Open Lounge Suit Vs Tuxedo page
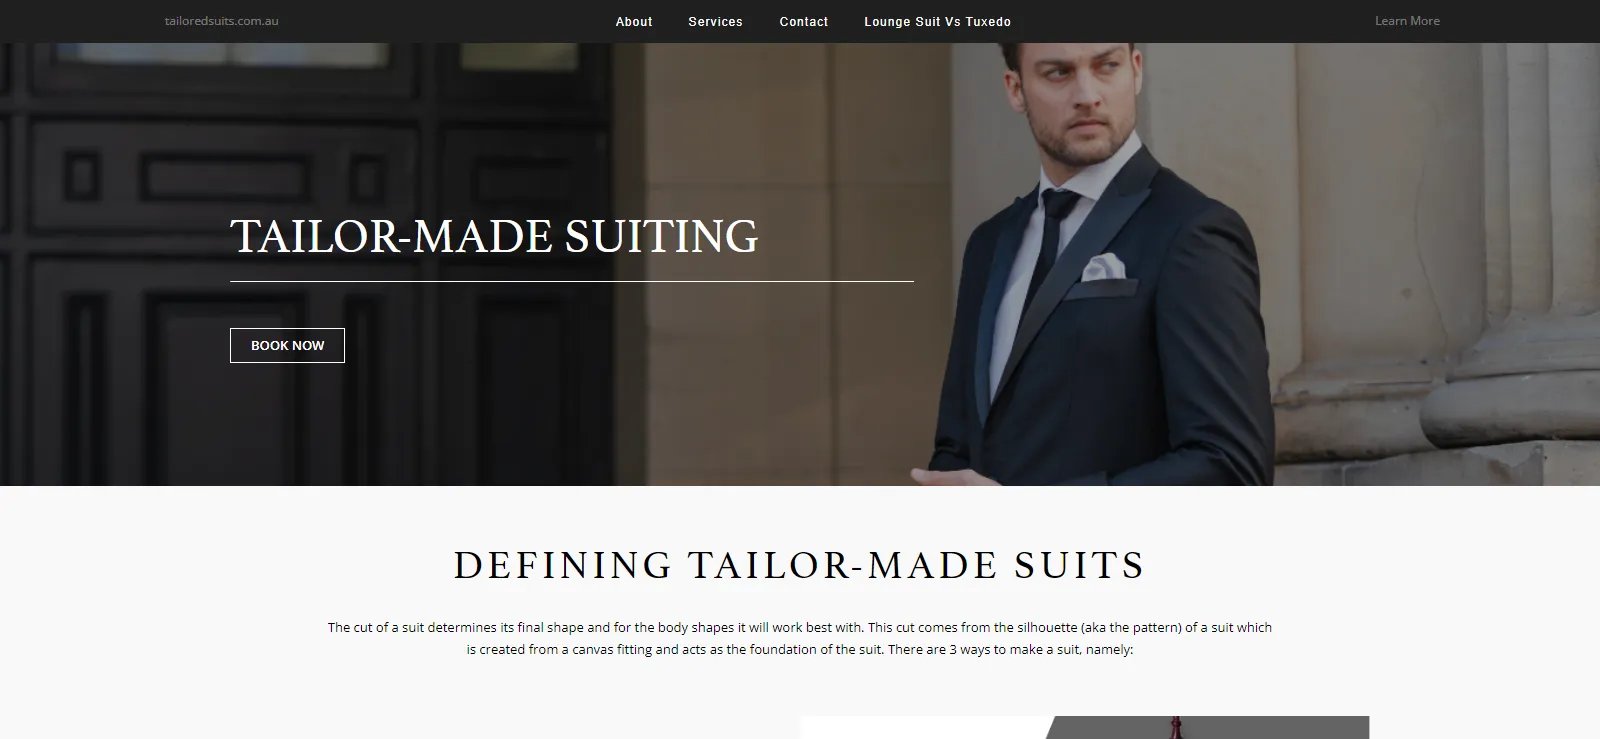 pos(937,21)
